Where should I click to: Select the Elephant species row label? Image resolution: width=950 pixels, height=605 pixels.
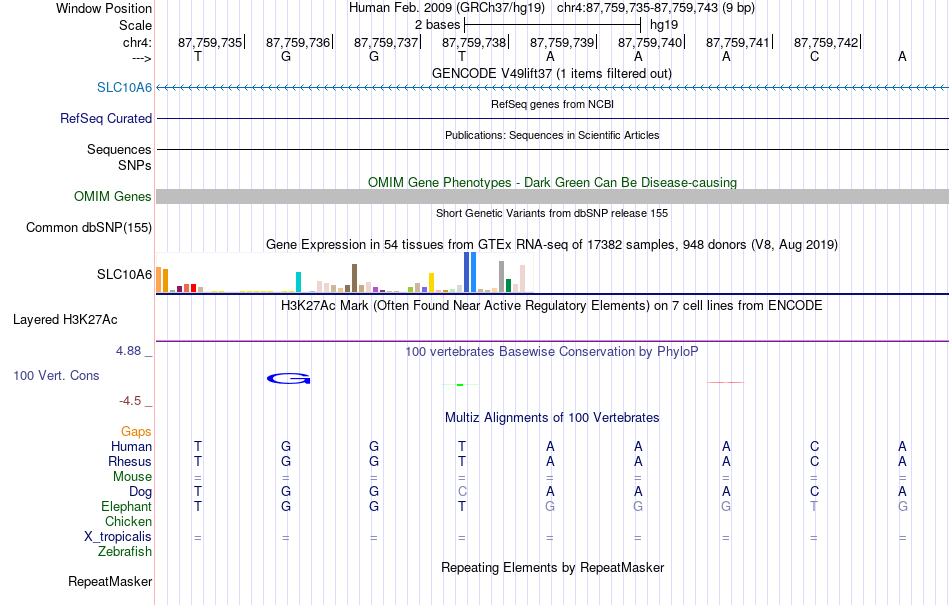[x=126, y=506]
